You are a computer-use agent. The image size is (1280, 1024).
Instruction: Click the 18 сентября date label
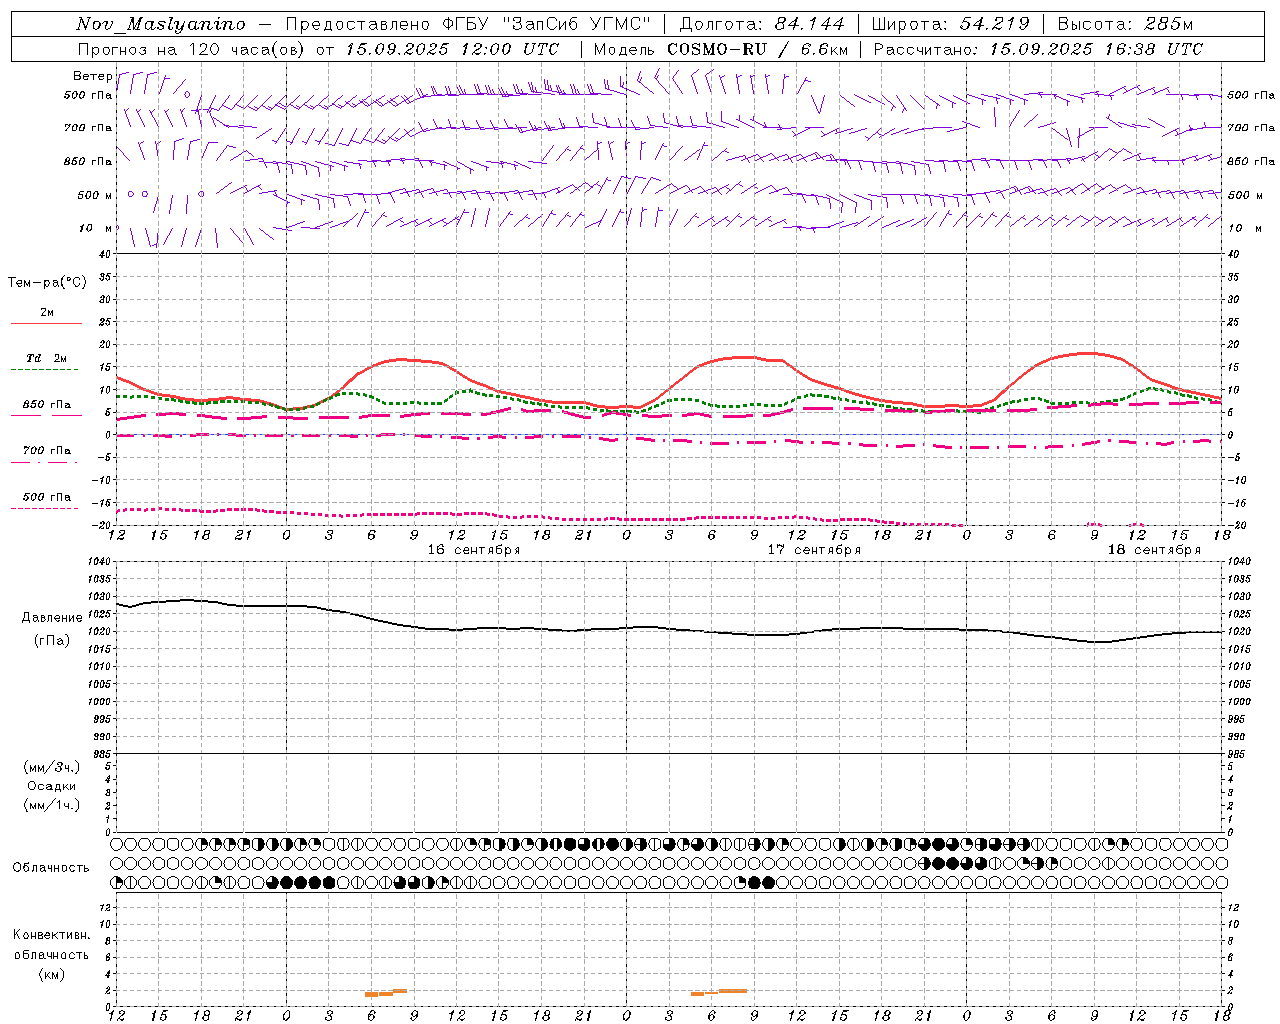pos(1154,550)
